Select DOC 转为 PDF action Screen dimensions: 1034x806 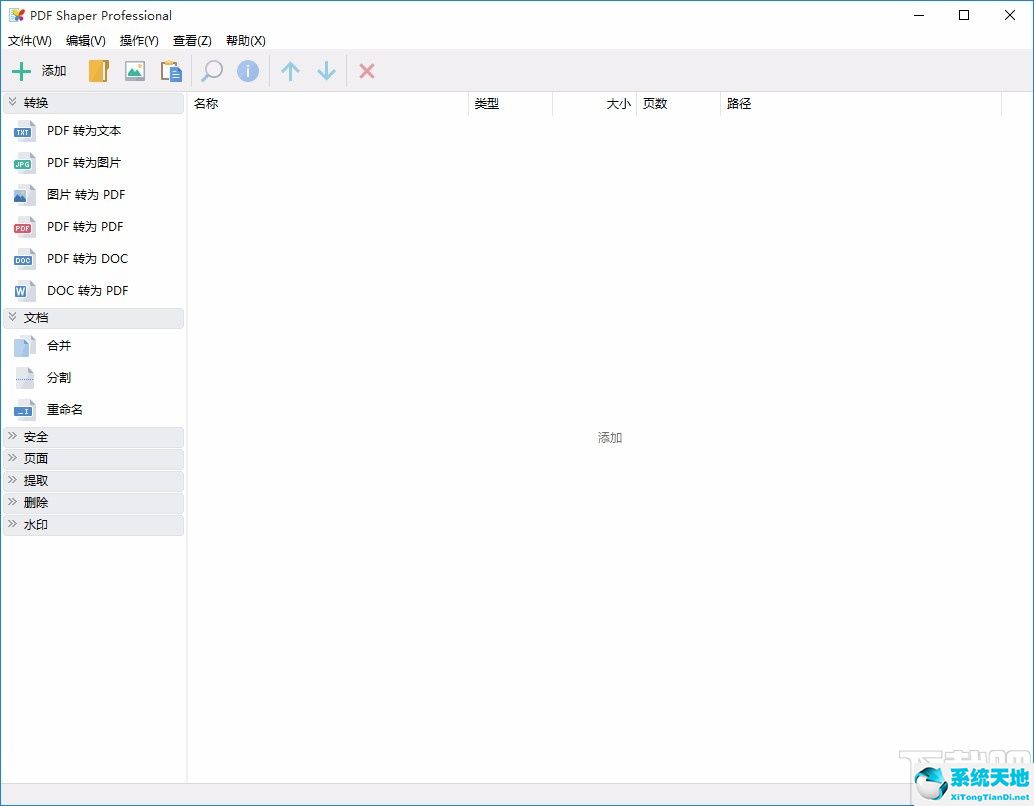click(87, 291)
